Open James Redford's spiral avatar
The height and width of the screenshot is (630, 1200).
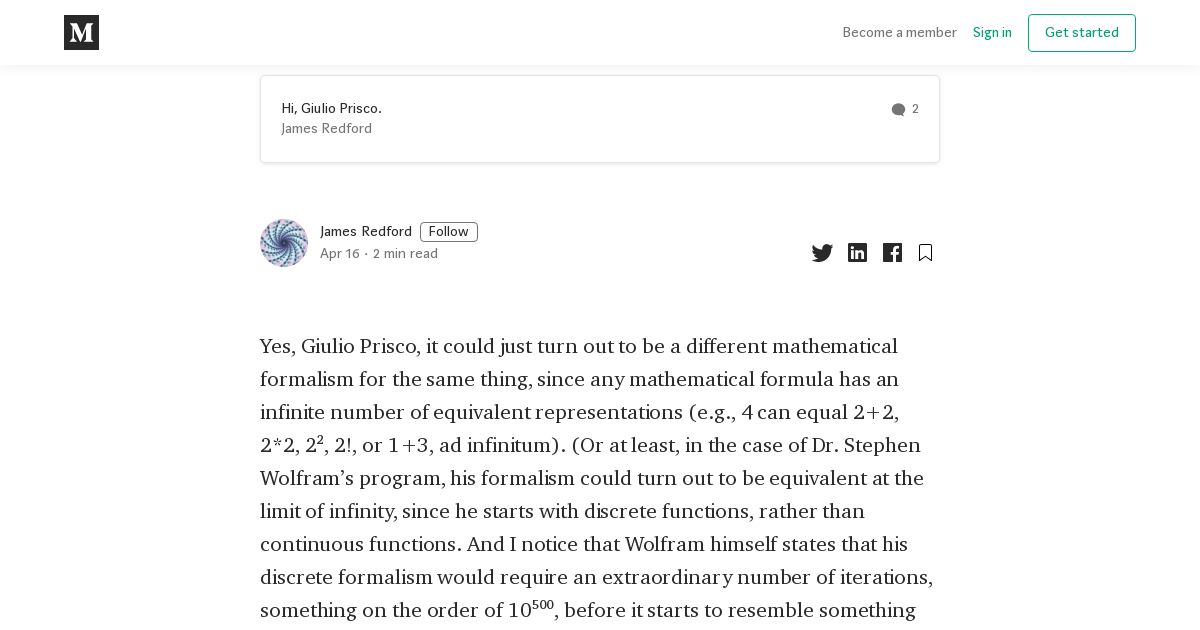click(x=284, y=243)
